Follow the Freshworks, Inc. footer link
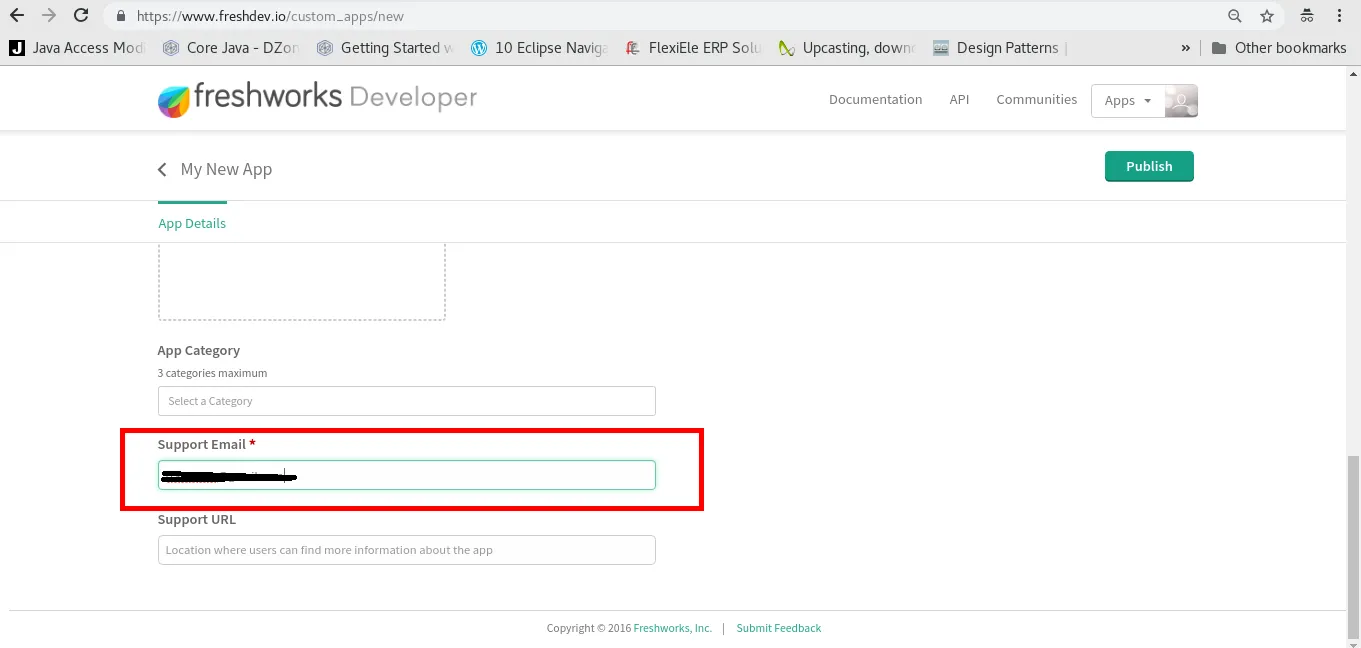1361x648 pixels. [673, 628]
